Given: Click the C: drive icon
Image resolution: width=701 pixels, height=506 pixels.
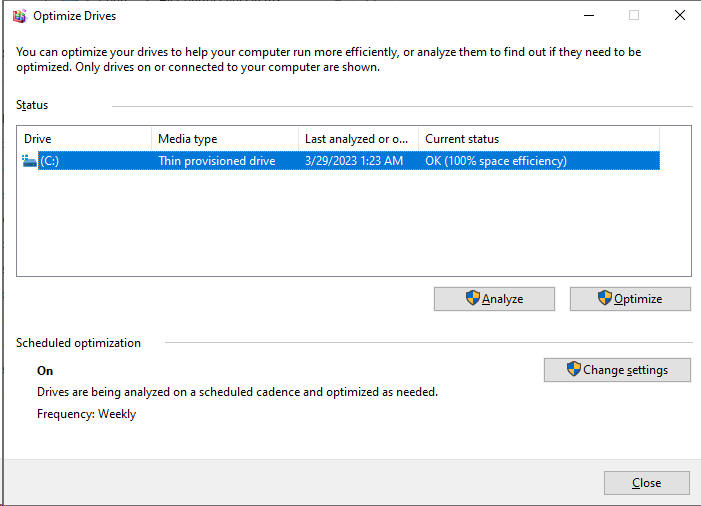Looking at the screenshot, I should pyautogui.click(x=29, y=161).
